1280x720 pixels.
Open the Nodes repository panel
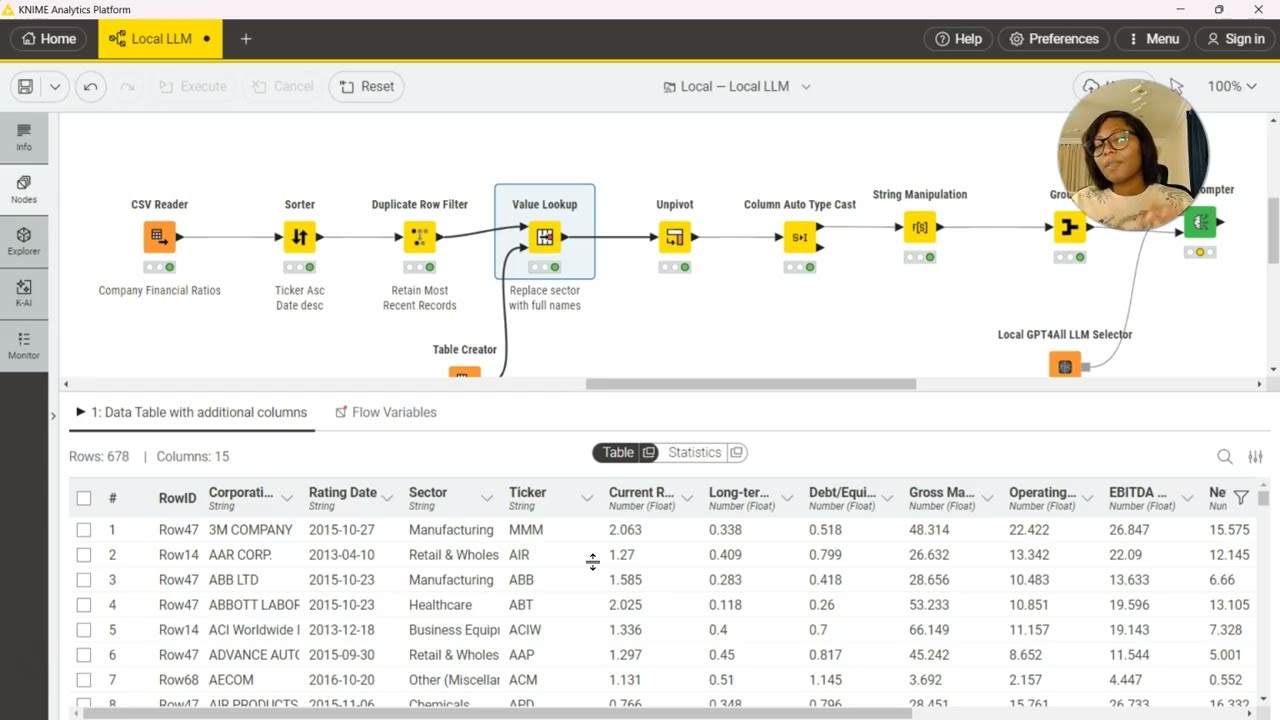click(24, 190)
